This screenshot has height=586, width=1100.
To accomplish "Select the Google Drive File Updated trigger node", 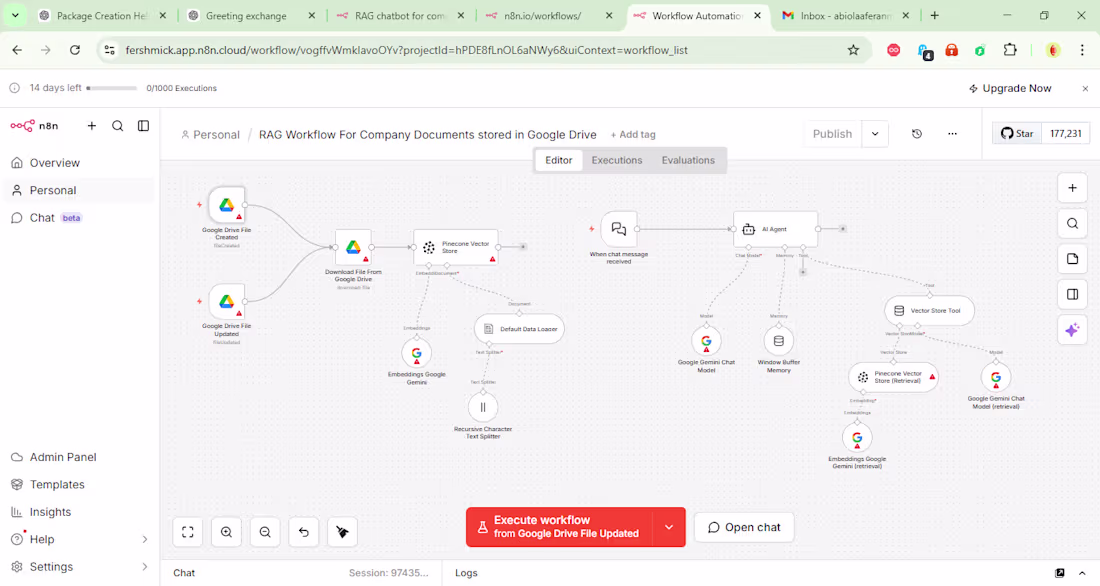I will coord(226,302).
